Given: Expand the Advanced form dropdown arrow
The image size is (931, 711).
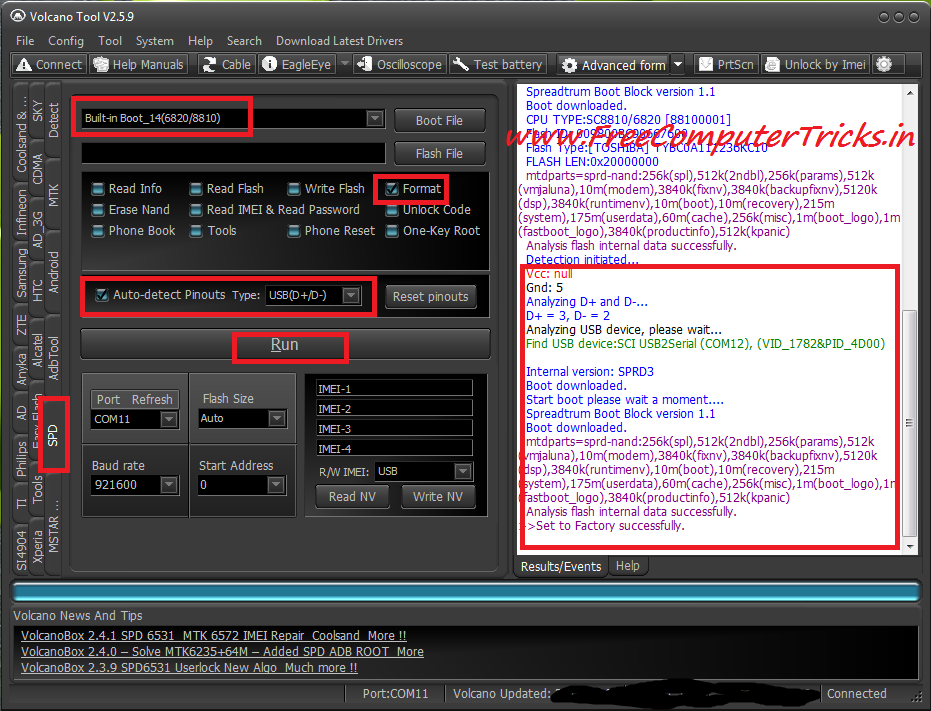Looking at the screenshot, I should pyautogui.click(x=678, y=64).
